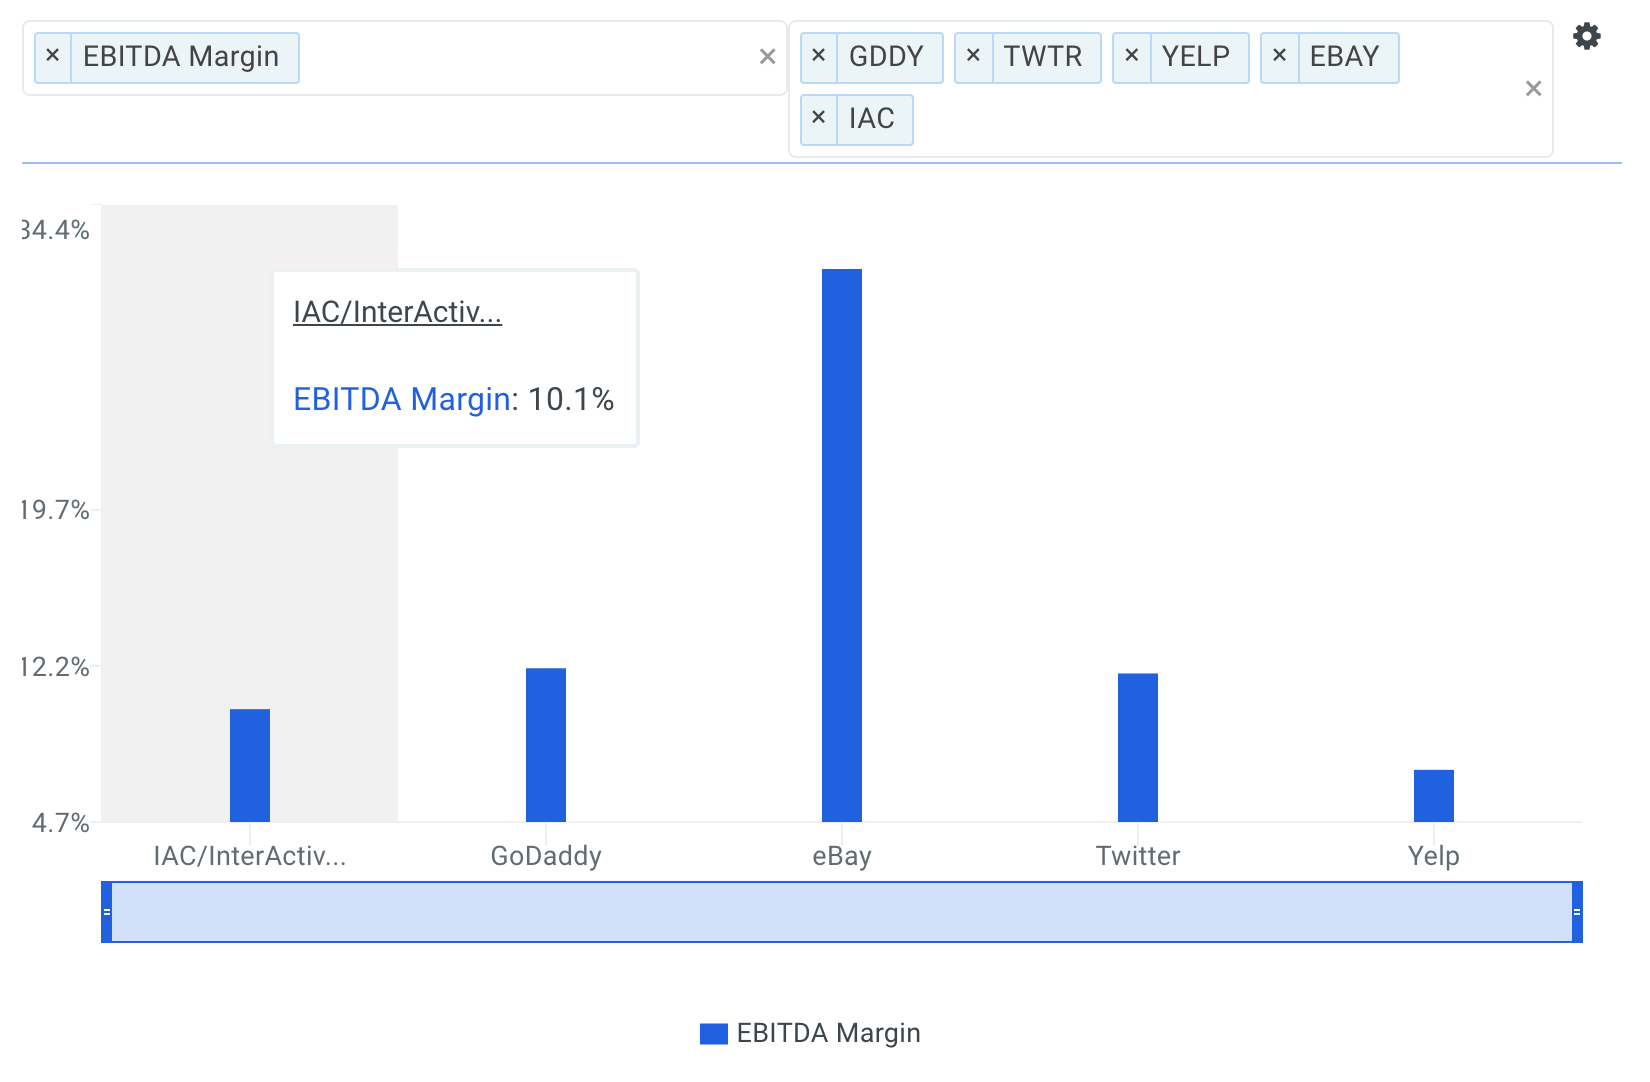Image resolution: width=1650 pixels, height=1082 pixels.
Task: Select the Yelp bar in chart
Action: click(x=1434, y=796)
